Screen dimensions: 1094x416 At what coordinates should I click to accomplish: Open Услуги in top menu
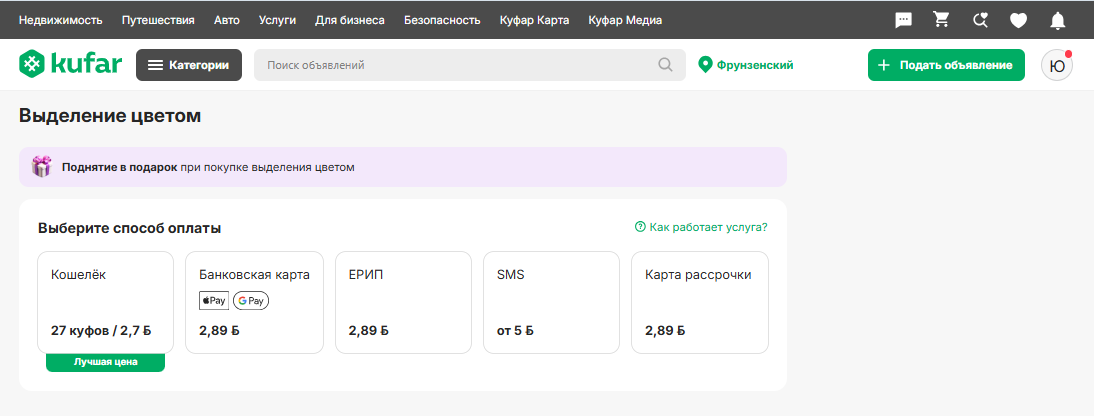(277, 20)
